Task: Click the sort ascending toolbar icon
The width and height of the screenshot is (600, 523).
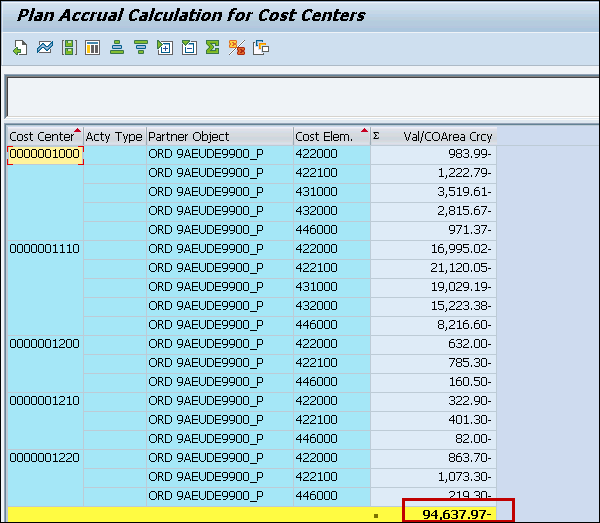Action: [117, 47]
